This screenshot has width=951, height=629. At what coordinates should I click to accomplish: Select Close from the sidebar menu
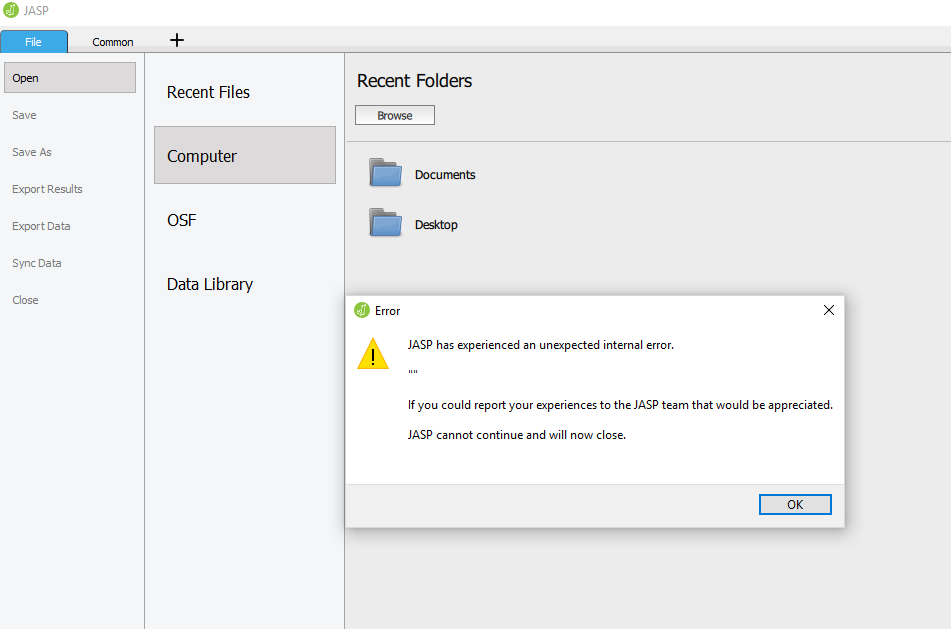25,299
